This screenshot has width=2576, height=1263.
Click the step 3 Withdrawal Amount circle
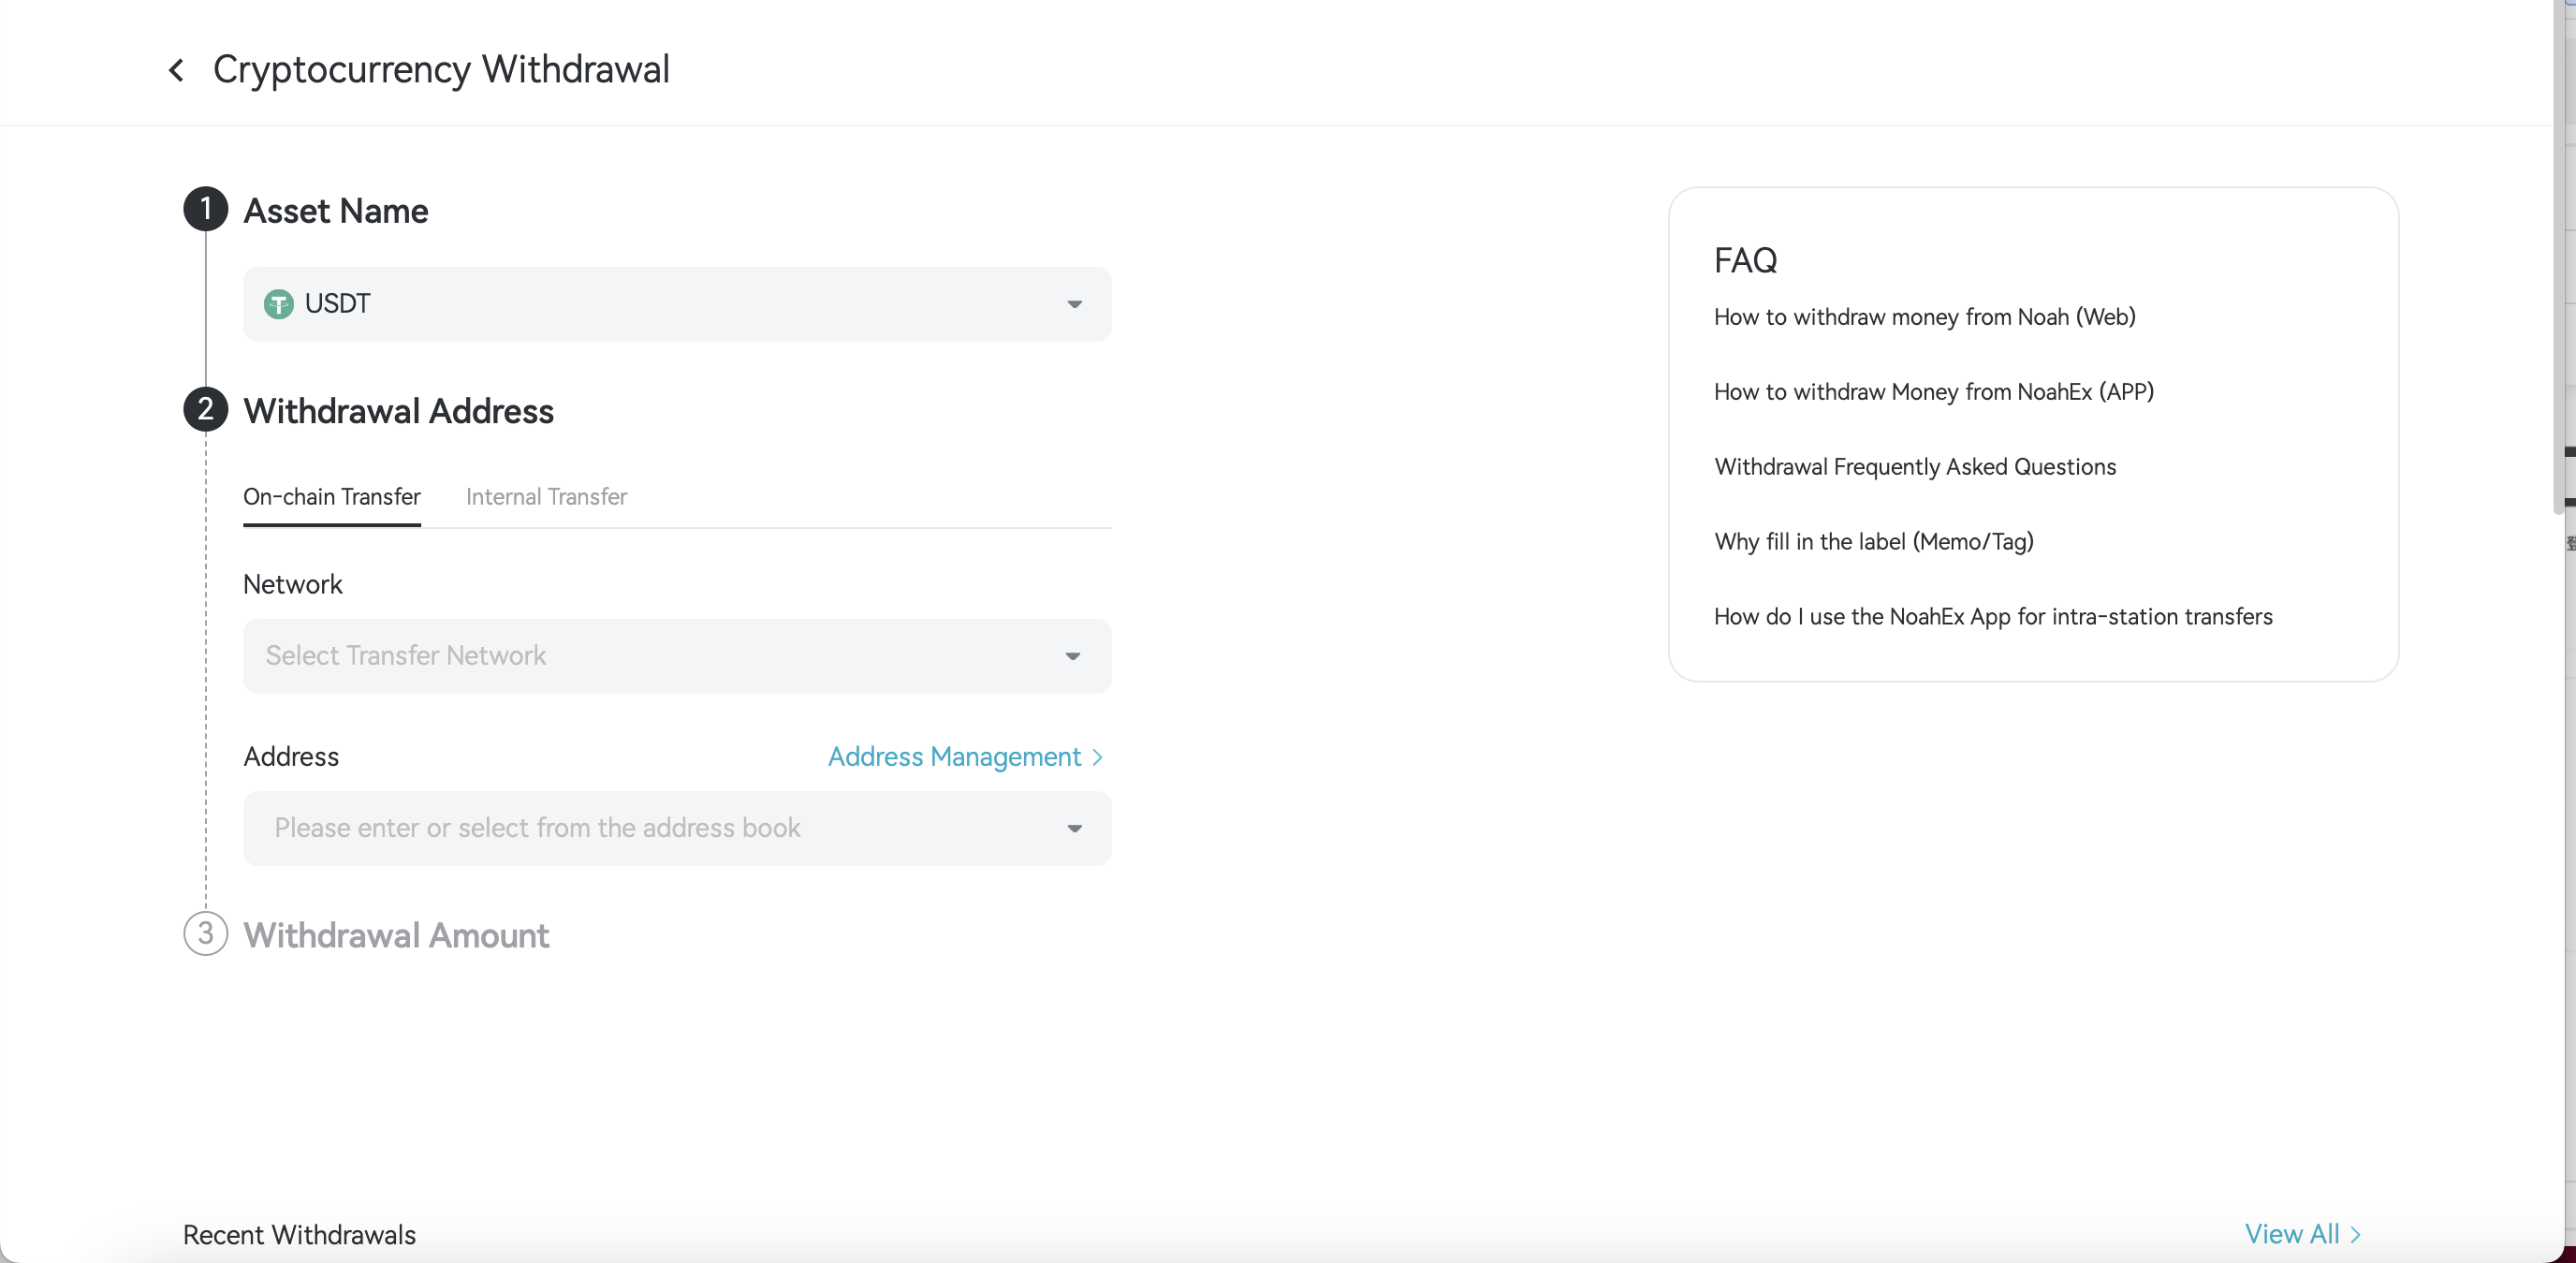pyautogui.click(x=206, y=934)
